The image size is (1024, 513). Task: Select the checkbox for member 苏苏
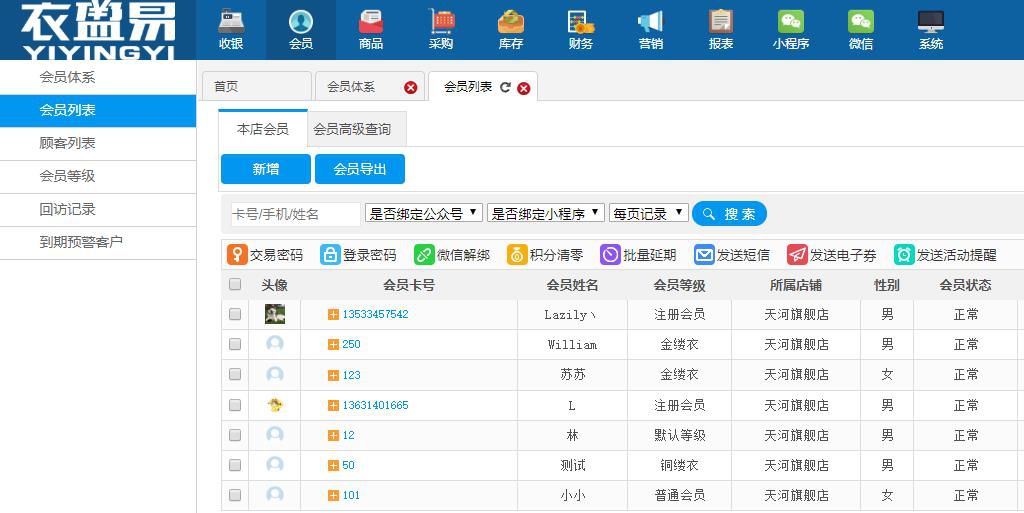click(x=235, y=375)
